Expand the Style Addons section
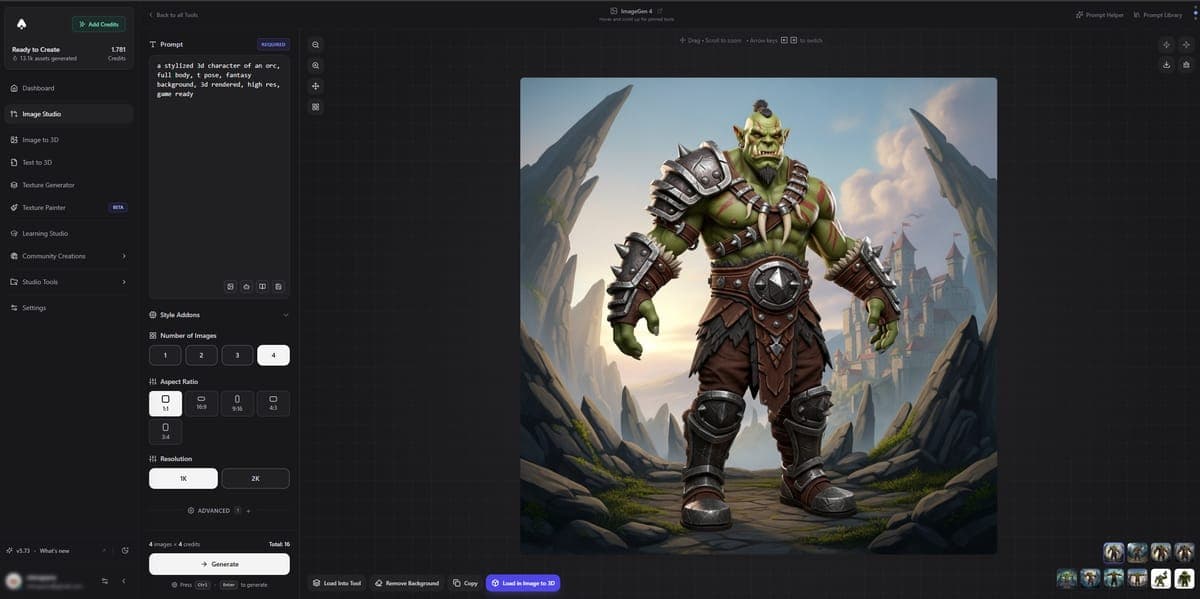This screenshot has height=599, width=1200. [x=219, y=315]
